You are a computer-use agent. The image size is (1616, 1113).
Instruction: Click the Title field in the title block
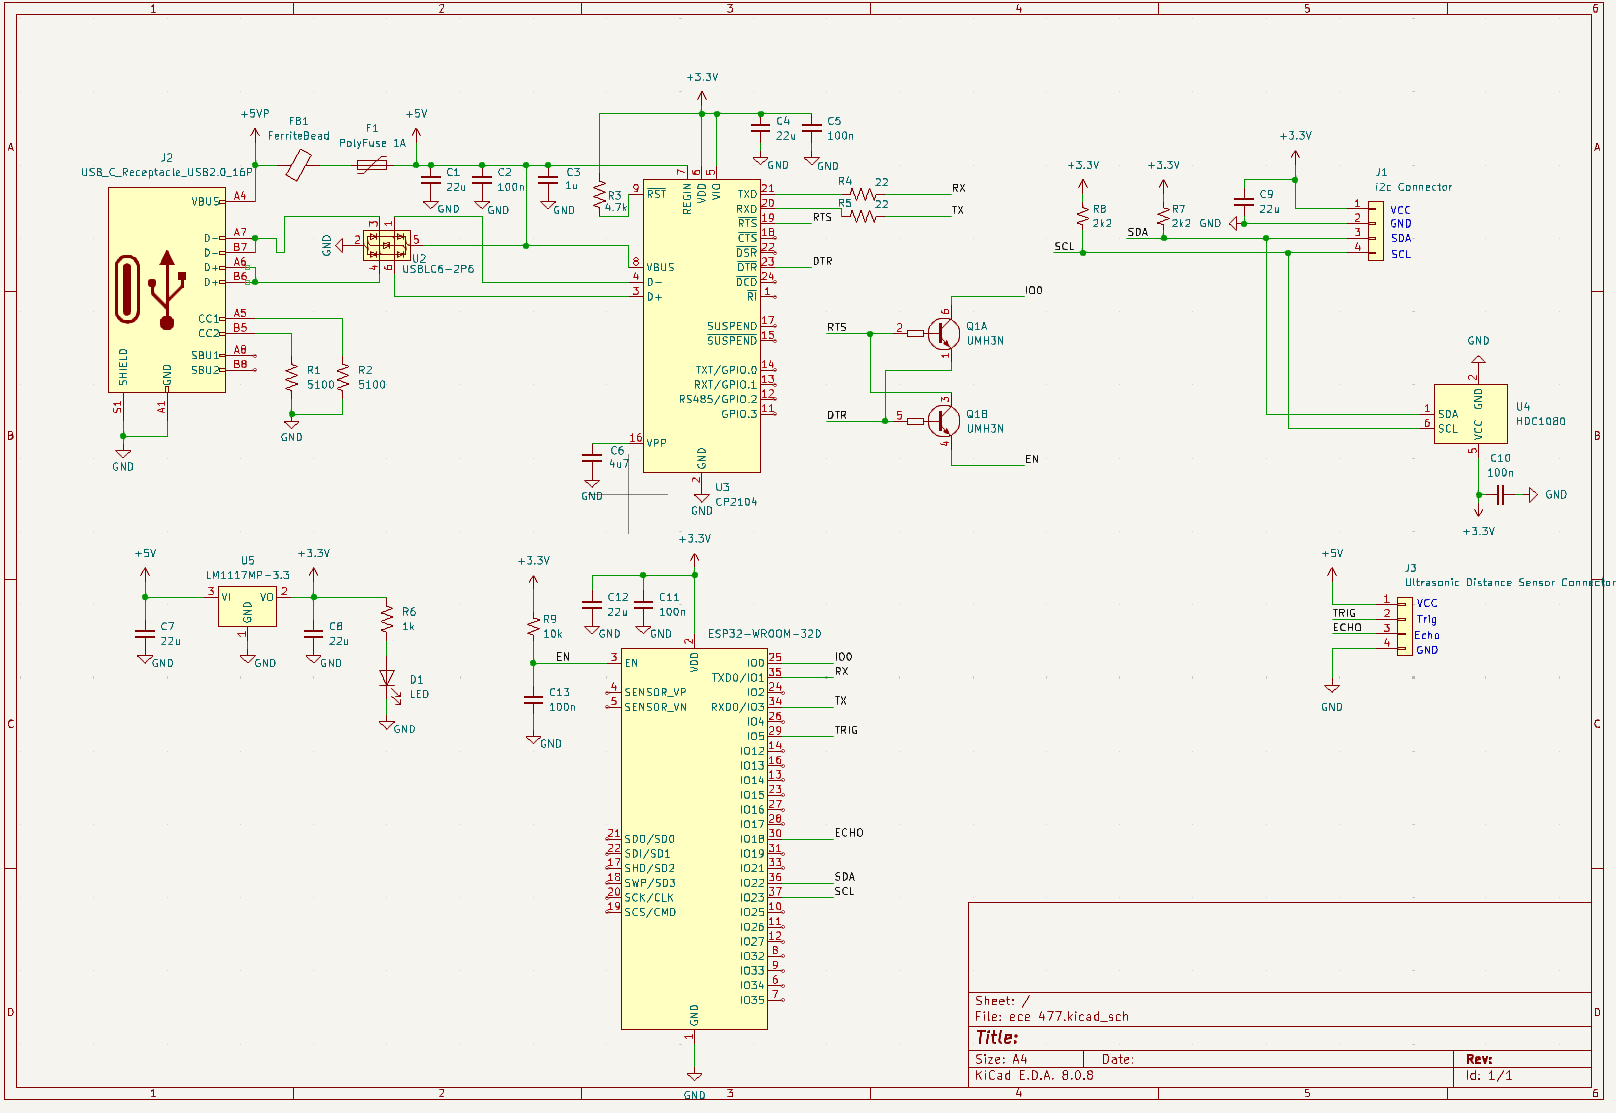point(997,1038)
